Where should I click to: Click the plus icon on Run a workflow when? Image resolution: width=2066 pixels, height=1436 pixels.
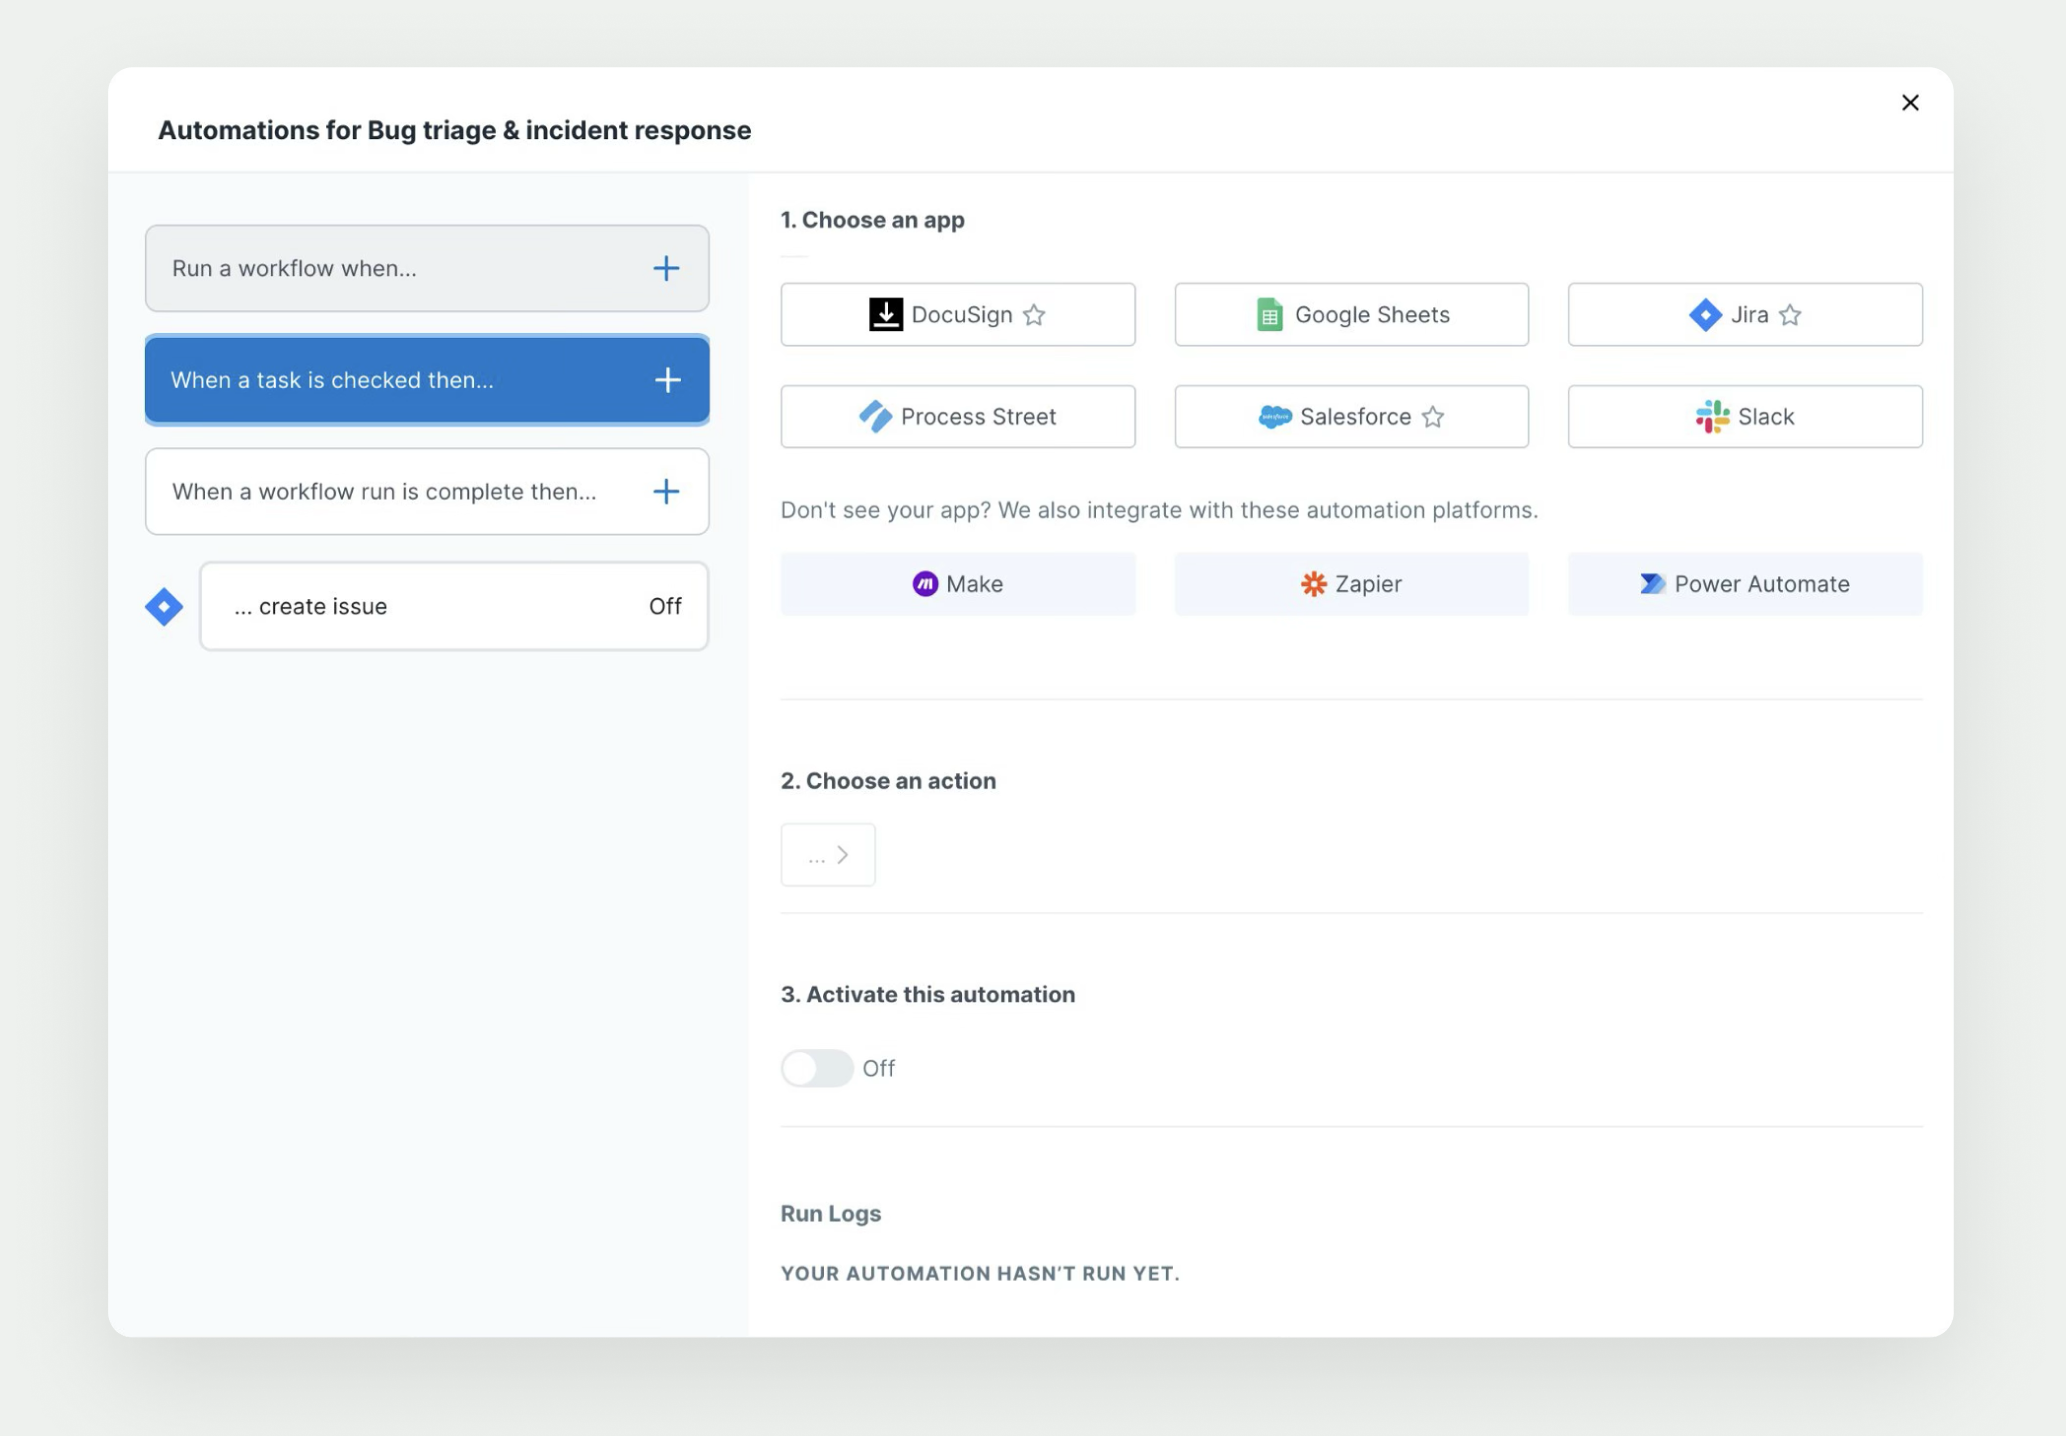pyautogui.click(x=666, y=268)
